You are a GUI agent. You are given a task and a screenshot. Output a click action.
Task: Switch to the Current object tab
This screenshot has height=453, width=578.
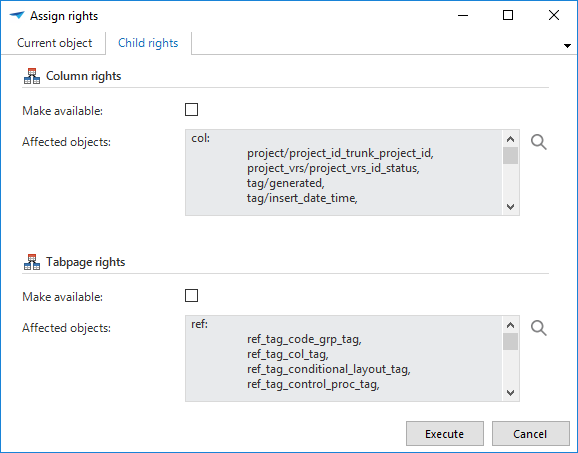tap(54, 43)
